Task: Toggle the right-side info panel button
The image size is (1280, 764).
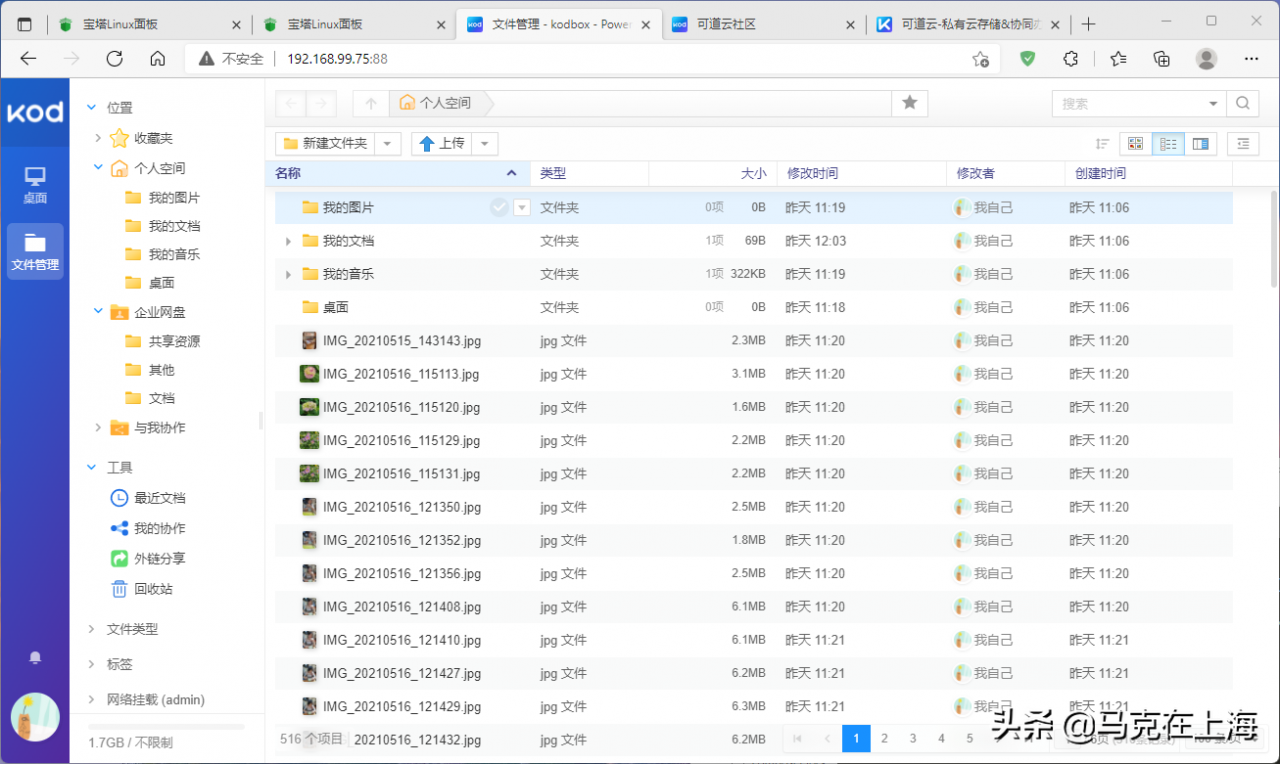Action: click(x=1243, y=144)
